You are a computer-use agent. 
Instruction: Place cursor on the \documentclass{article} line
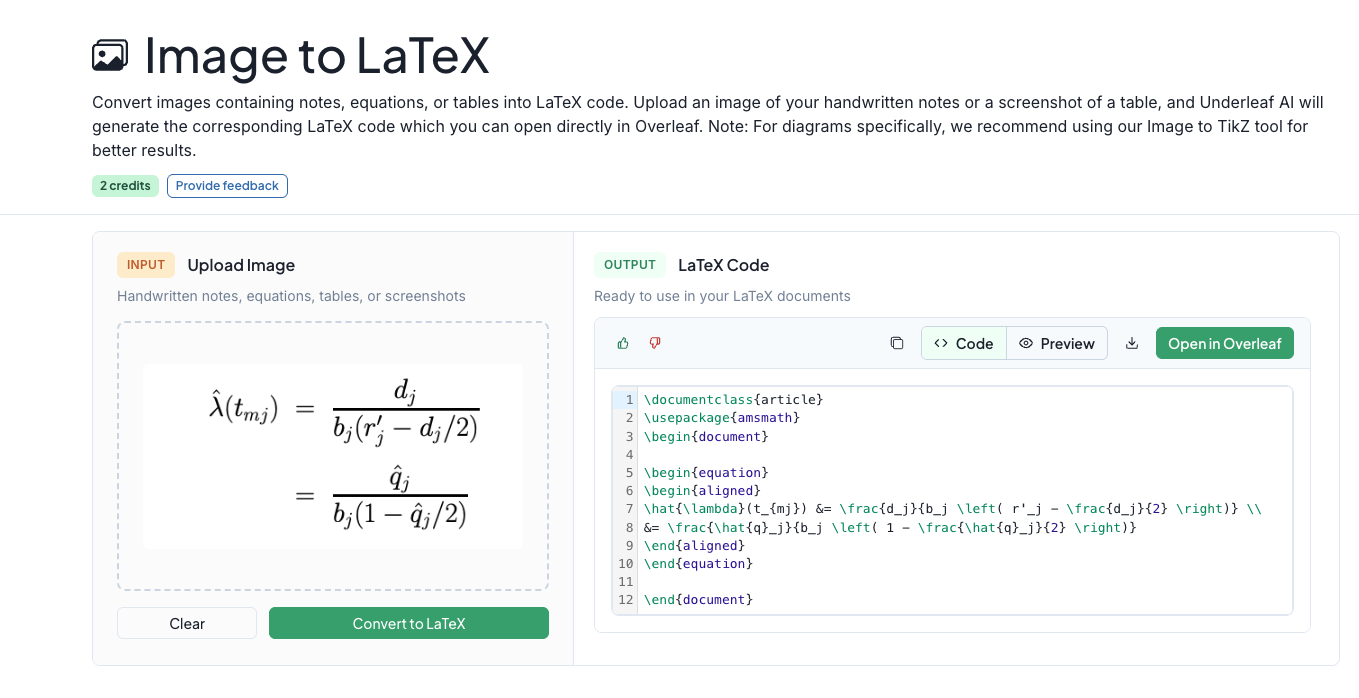733,400
